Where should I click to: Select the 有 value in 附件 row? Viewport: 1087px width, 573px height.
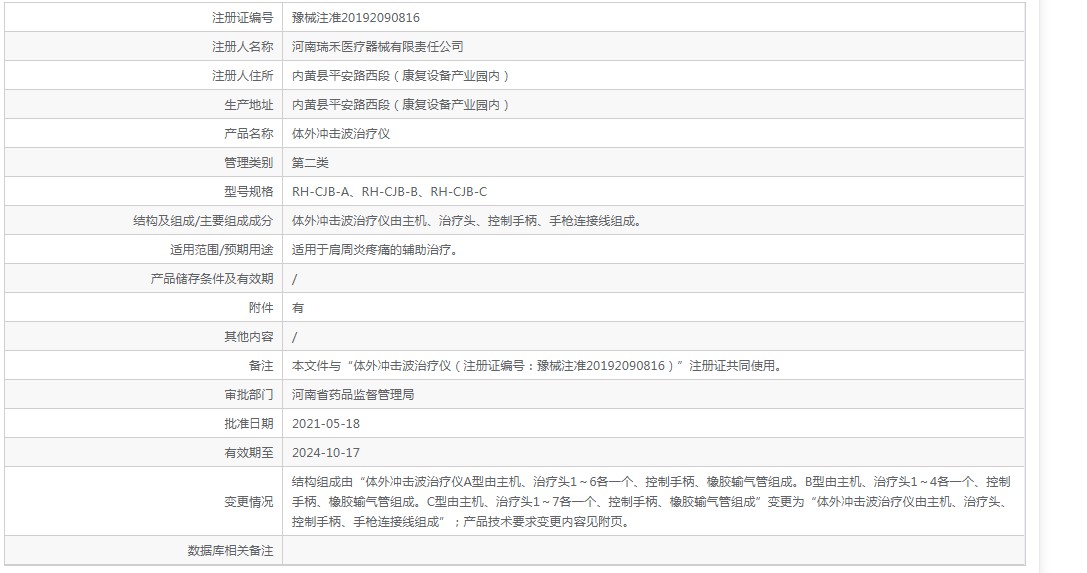coord(298,308)
